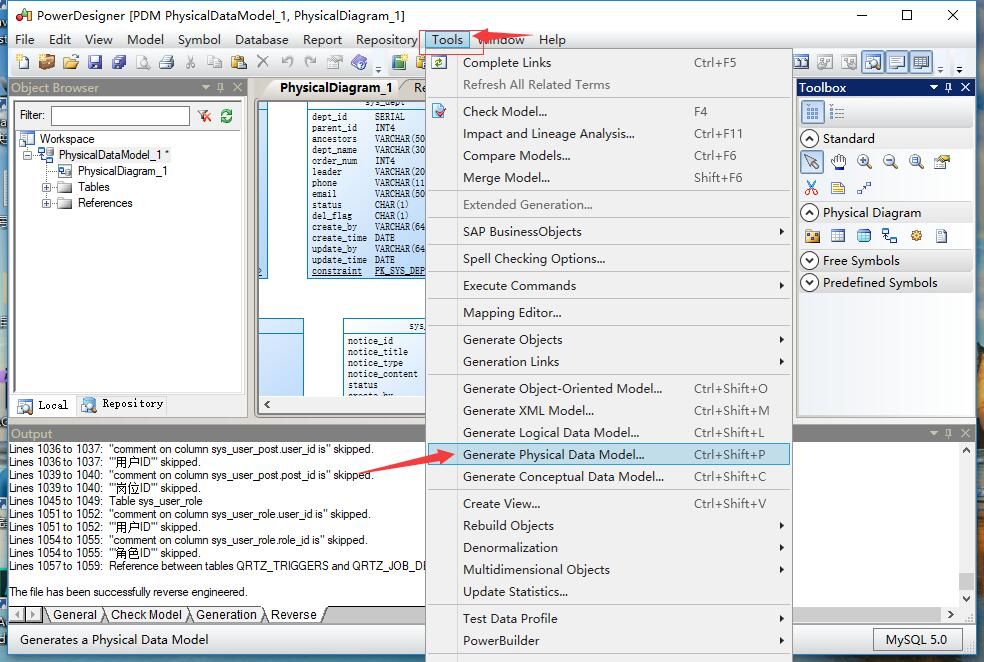The image size is (984, 662).
Task: Select the File tool in Physical Diagram
Action: [x=941, y=236]
